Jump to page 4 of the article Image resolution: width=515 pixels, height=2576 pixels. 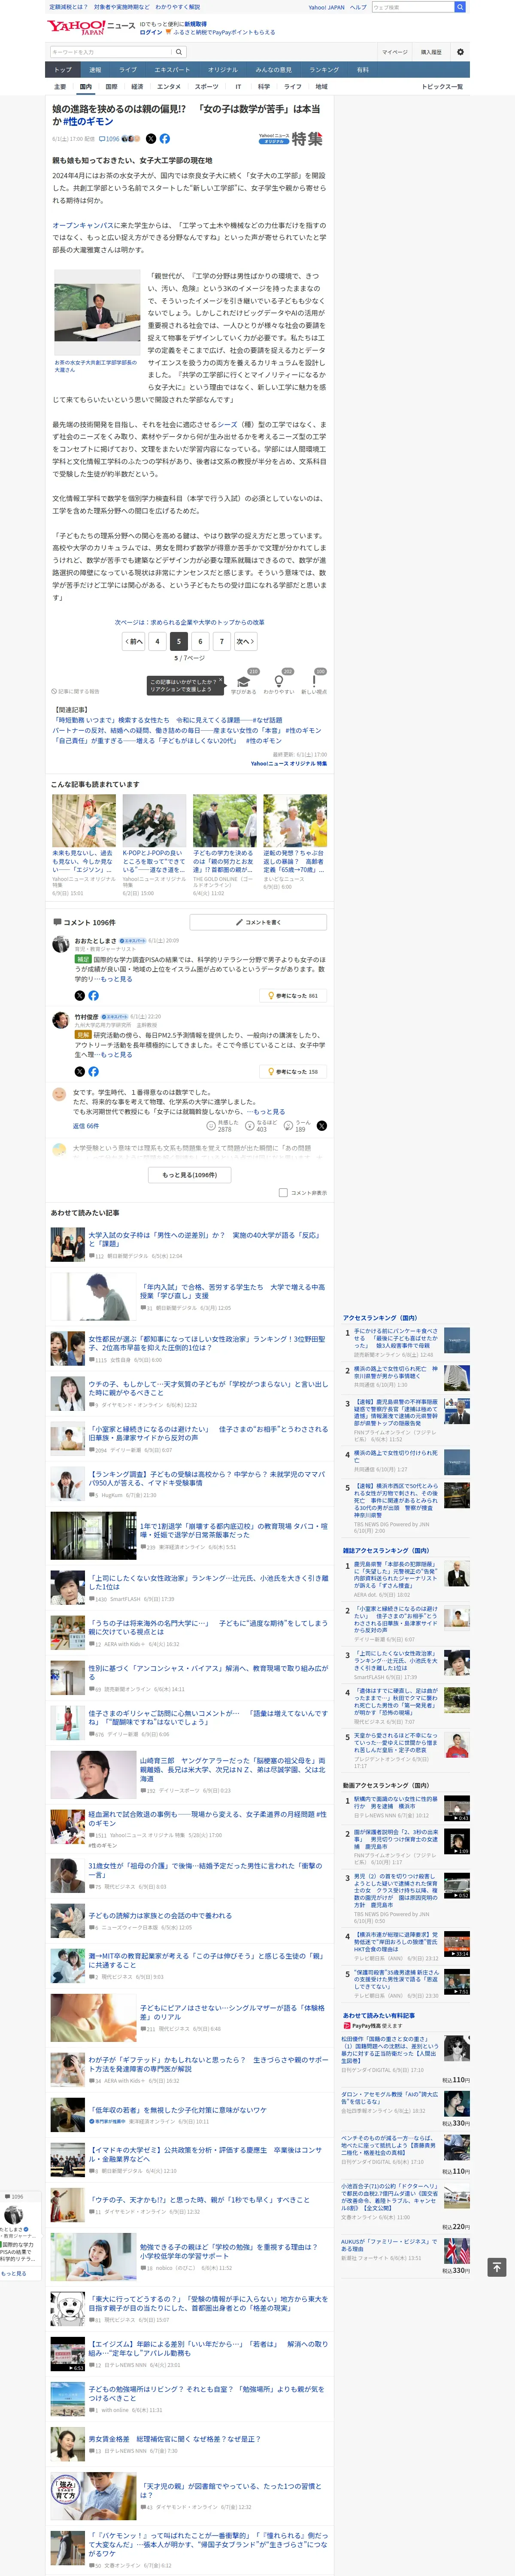pyautogui.click(x=157, y=642)
